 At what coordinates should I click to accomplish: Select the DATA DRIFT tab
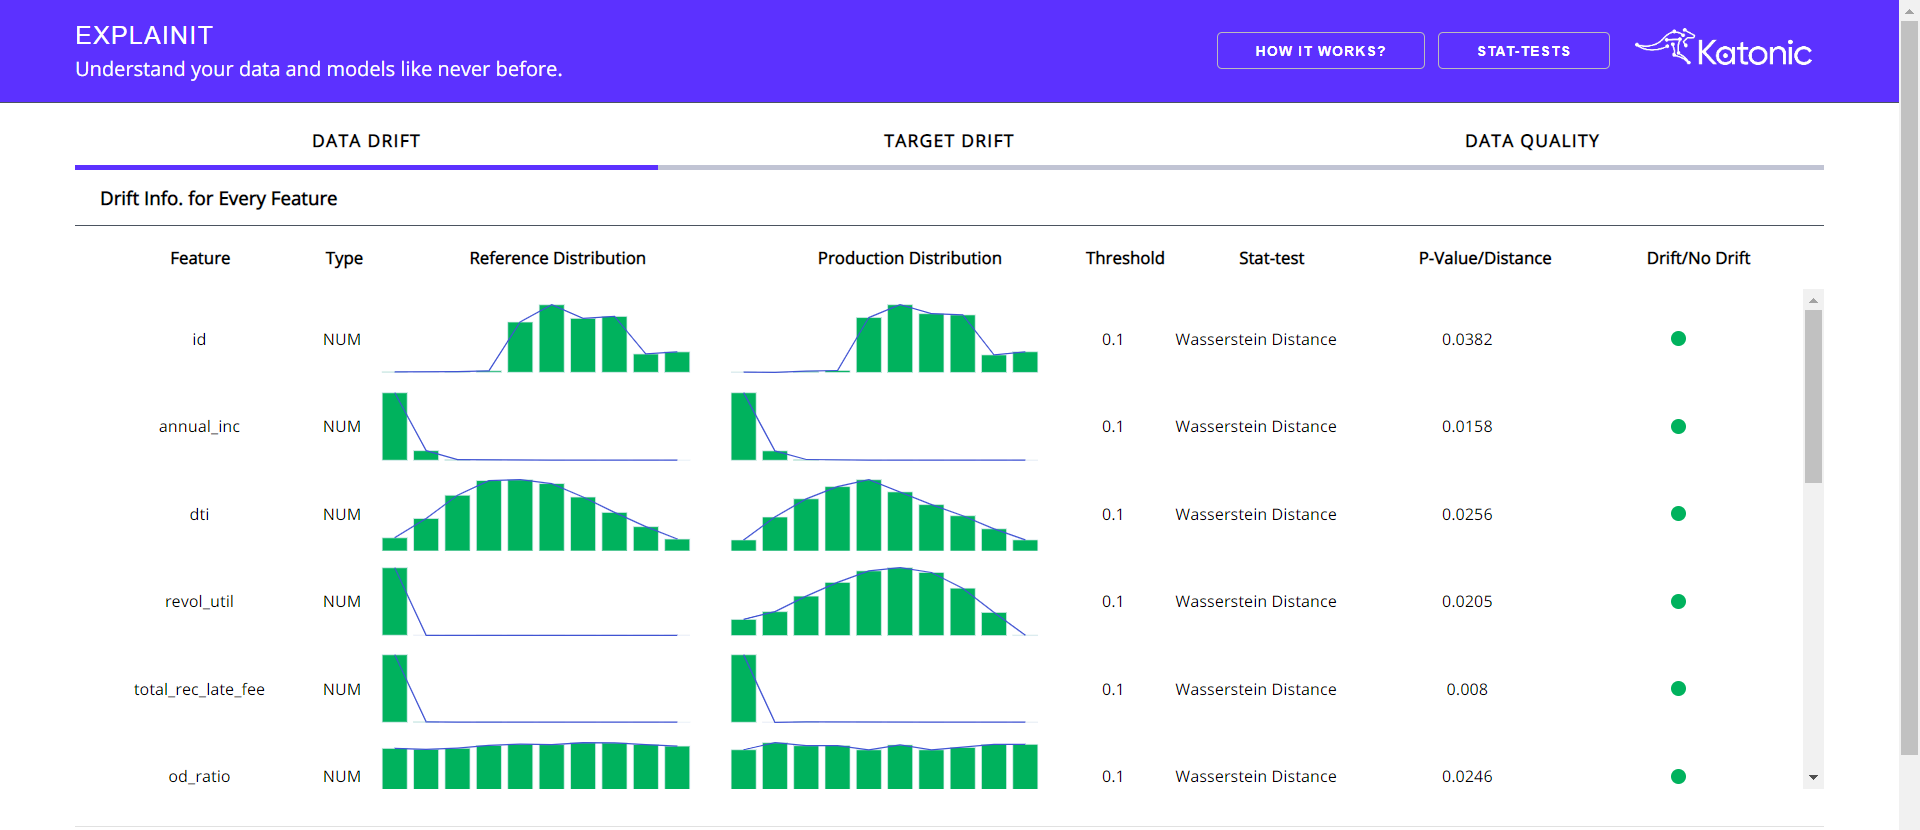(366, 141)
